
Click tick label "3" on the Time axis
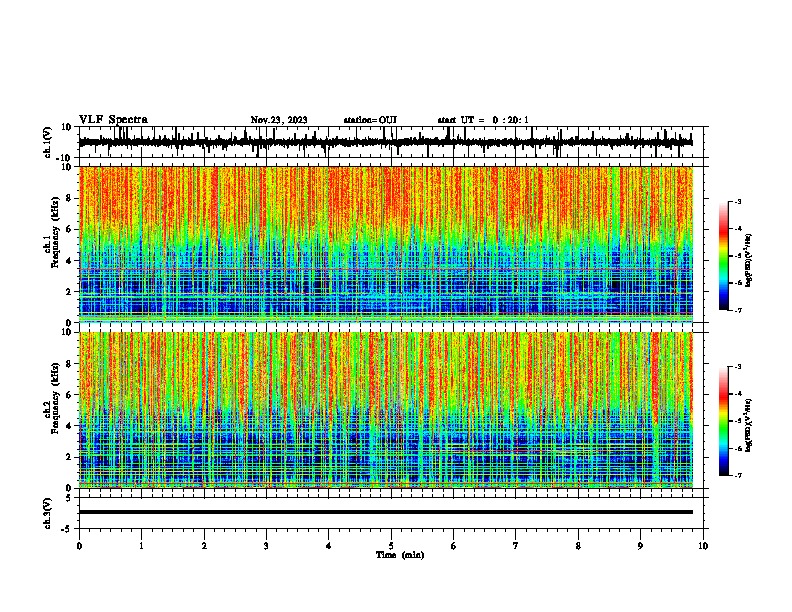point(266,546)
